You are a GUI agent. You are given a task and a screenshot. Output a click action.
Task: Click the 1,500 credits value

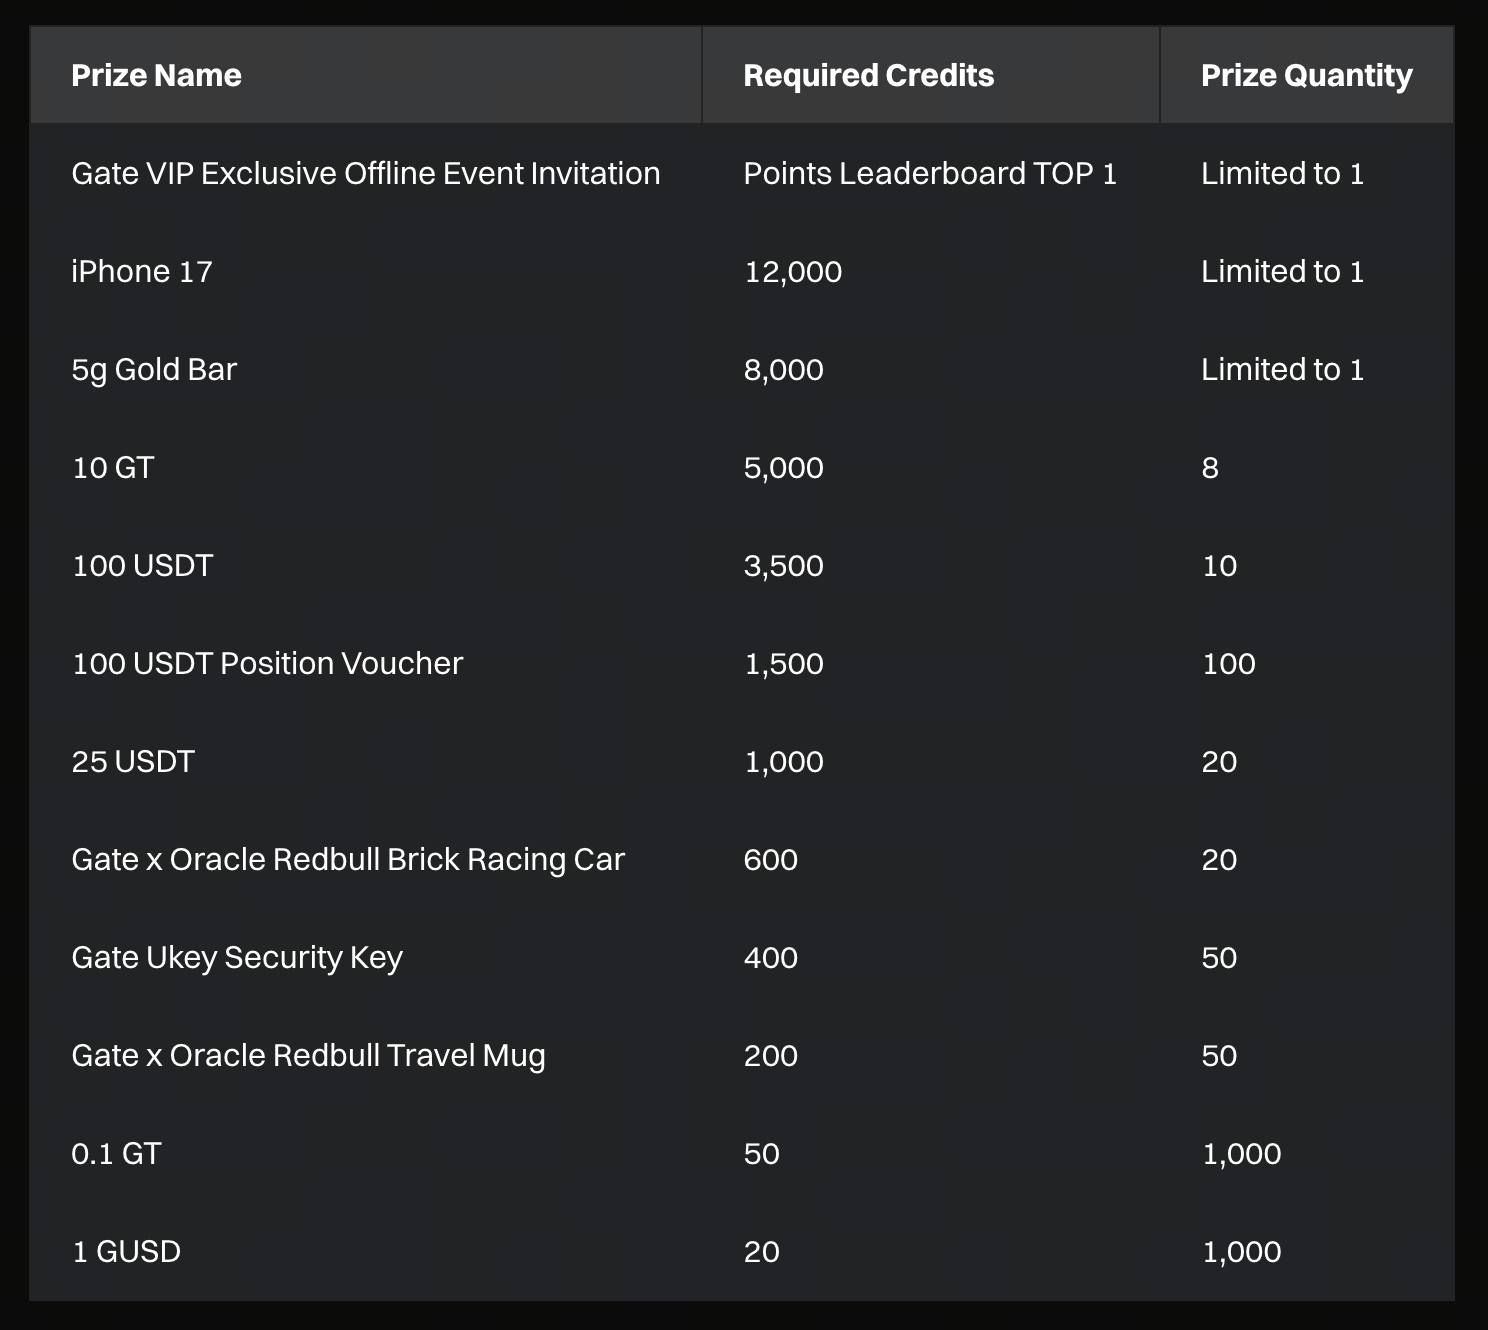783,664
